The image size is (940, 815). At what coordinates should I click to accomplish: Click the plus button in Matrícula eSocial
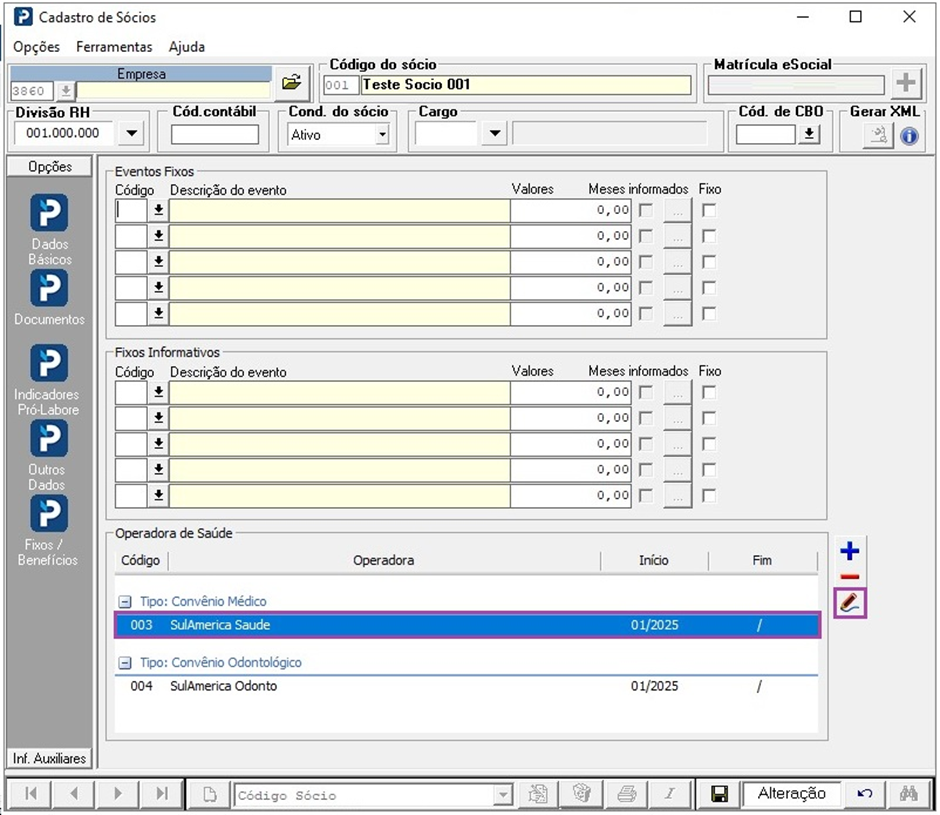[x=906, y=83]
